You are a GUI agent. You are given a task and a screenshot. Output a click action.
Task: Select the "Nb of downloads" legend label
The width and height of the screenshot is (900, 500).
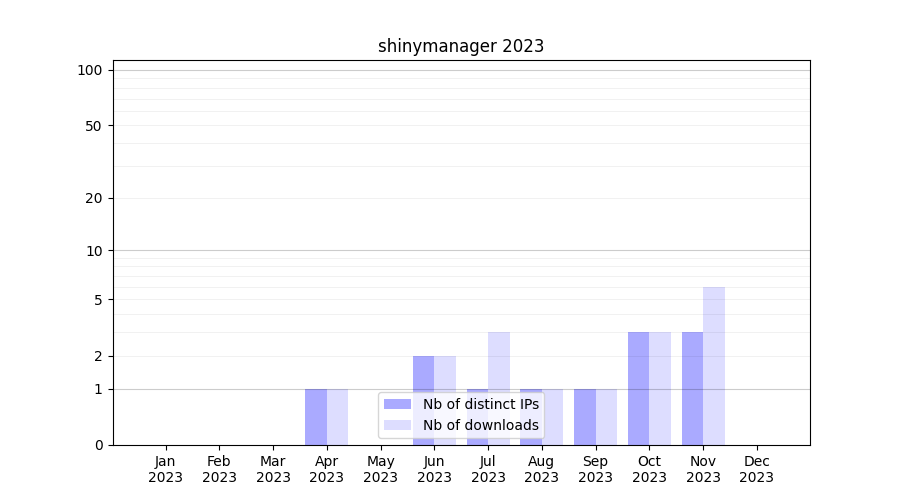pos(480,425)
